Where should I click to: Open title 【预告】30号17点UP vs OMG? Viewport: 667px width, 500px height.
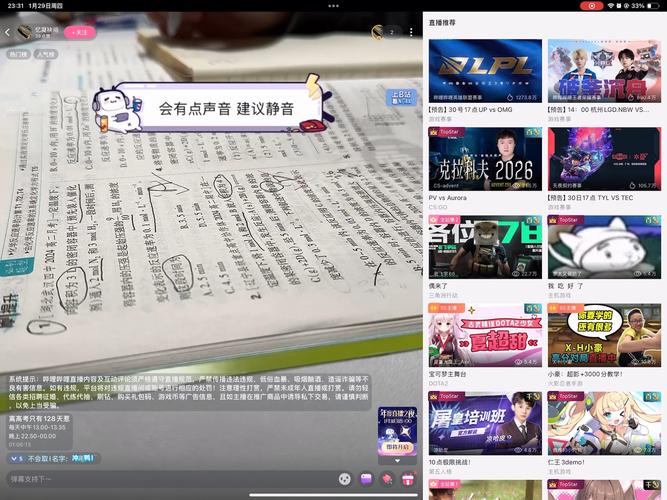pos(470,110)
